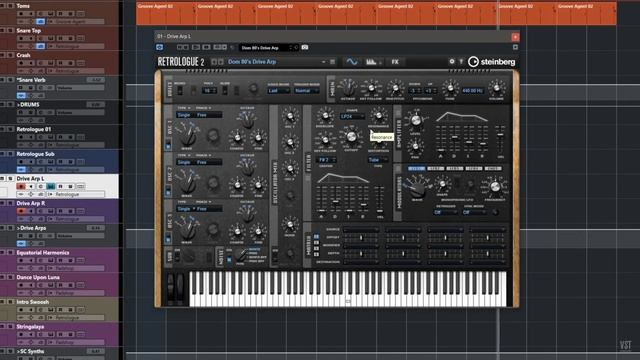Open the preset field in the plugin window toolbar

point(269,48)
